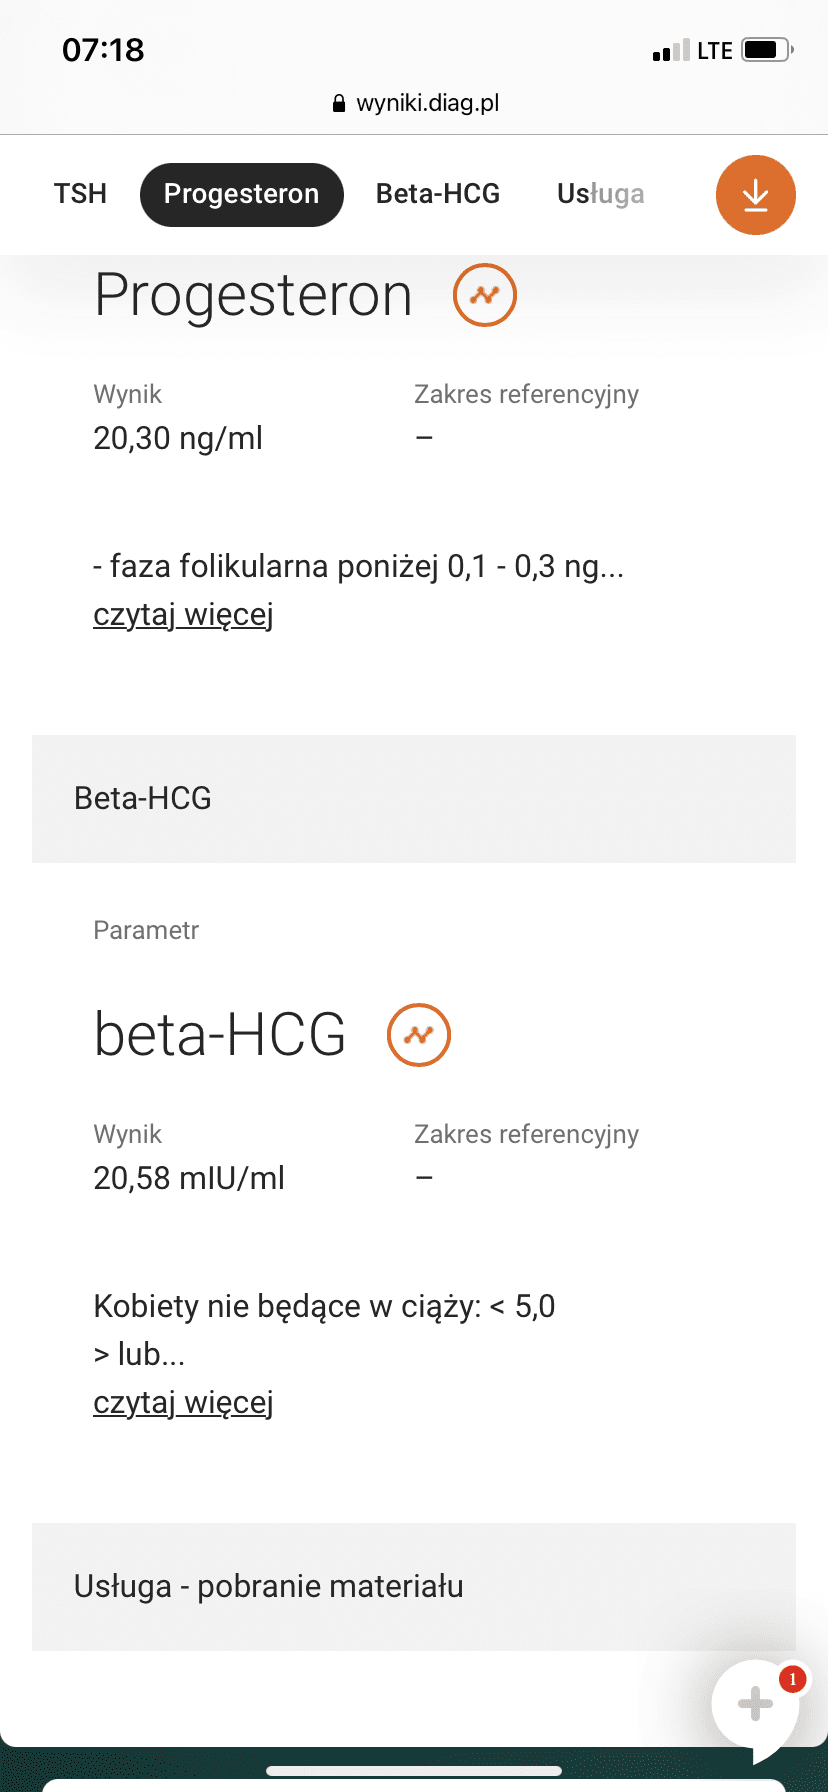Click the Beta-HCG section header bar
Screen dimensions: 828x1792
pyautogui.click(x=414, y=798)
